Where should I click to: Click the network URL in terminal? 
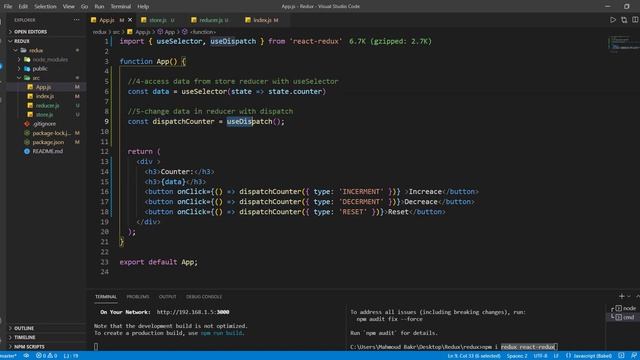193,312
